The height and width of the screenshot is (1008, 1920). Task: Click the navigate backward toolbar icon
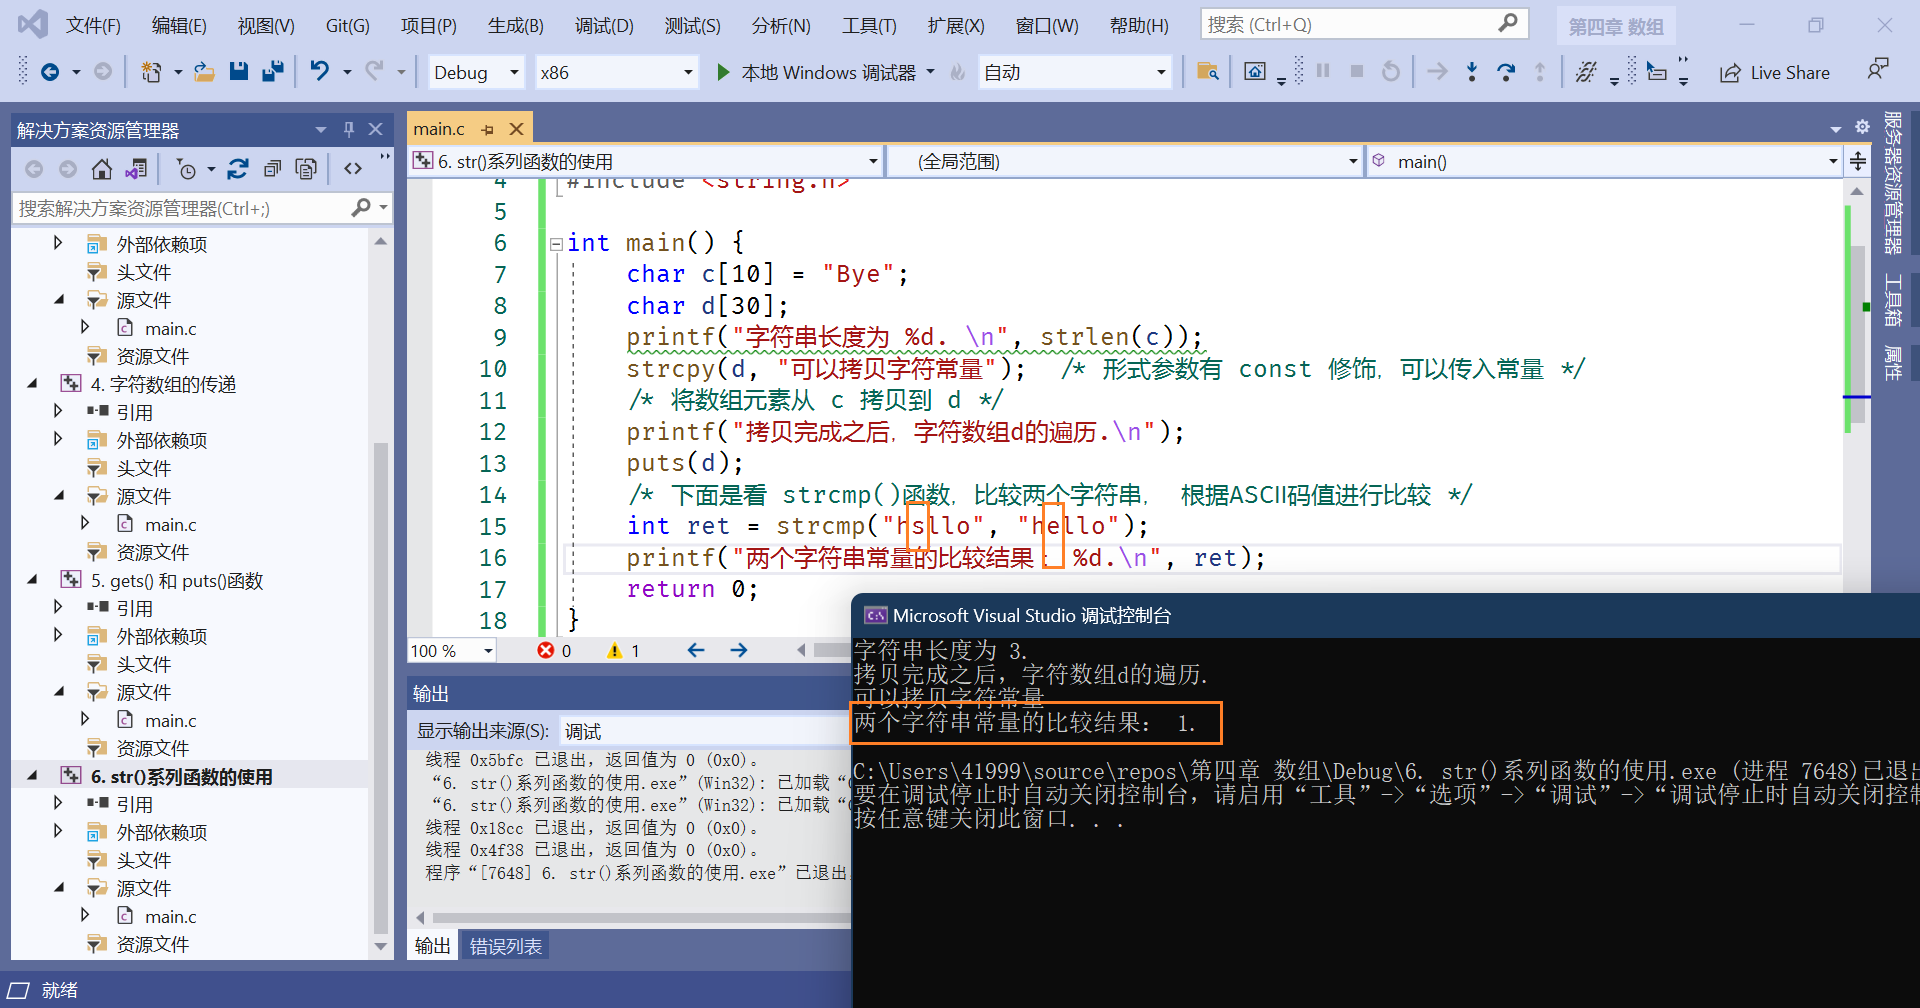(x=49, y=72)
